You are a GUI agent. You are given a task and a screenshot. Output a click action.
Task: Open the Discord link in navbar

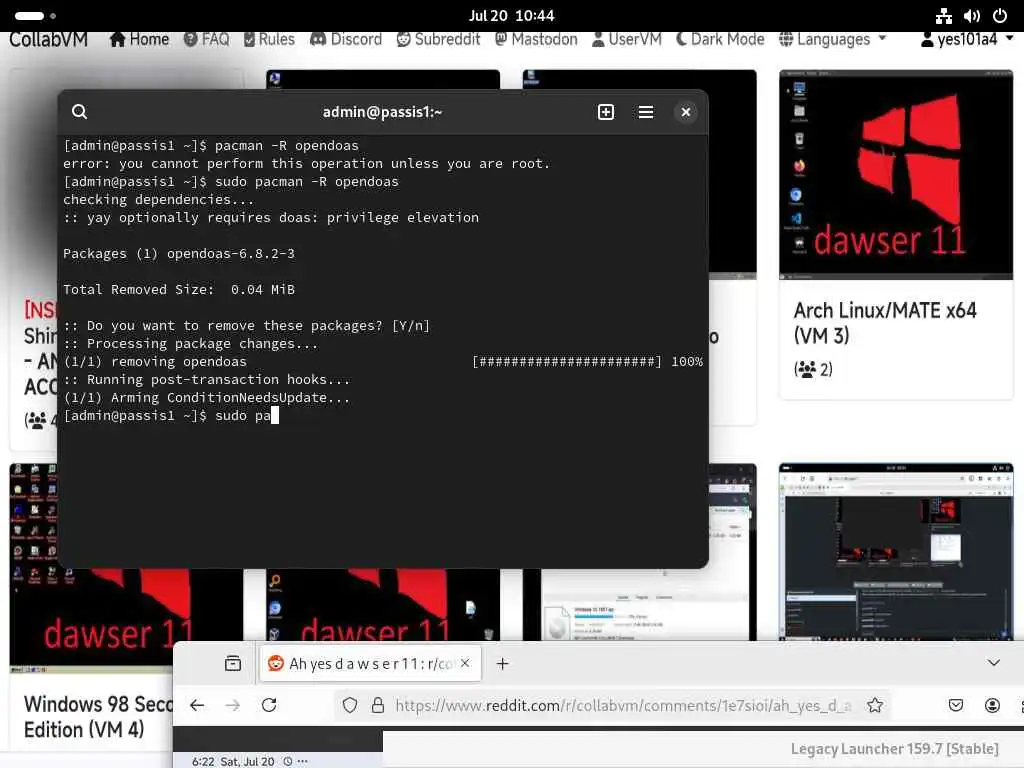[346, 39]
